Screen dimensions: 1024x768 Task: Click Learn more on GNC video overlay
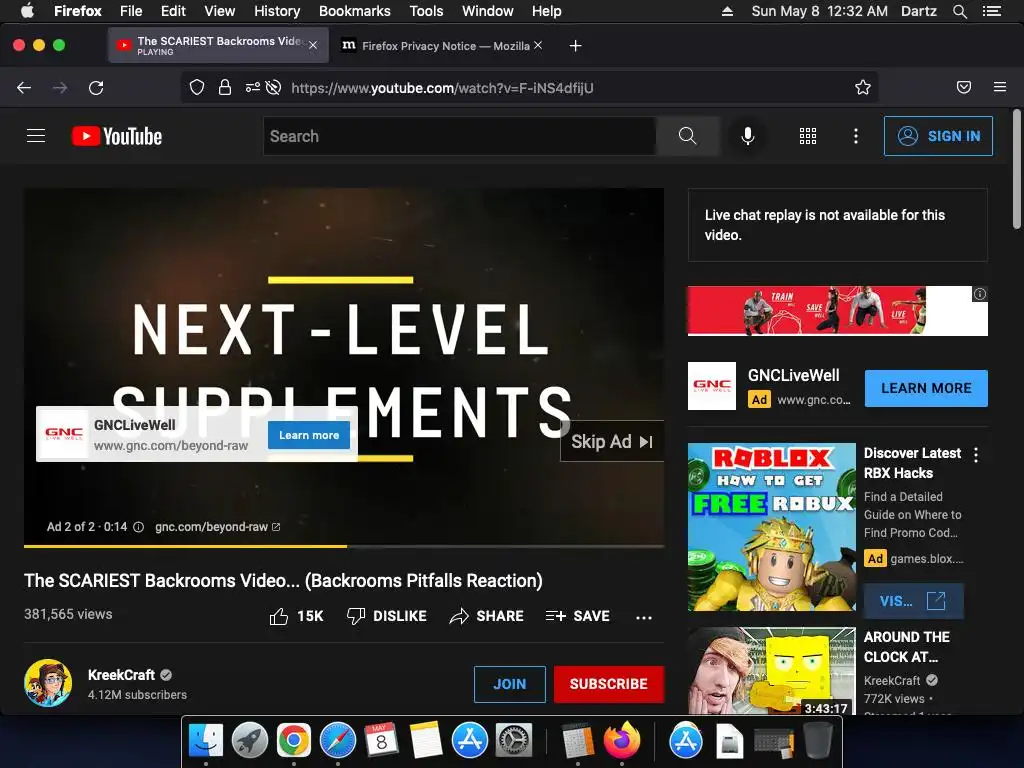point(309,435)
